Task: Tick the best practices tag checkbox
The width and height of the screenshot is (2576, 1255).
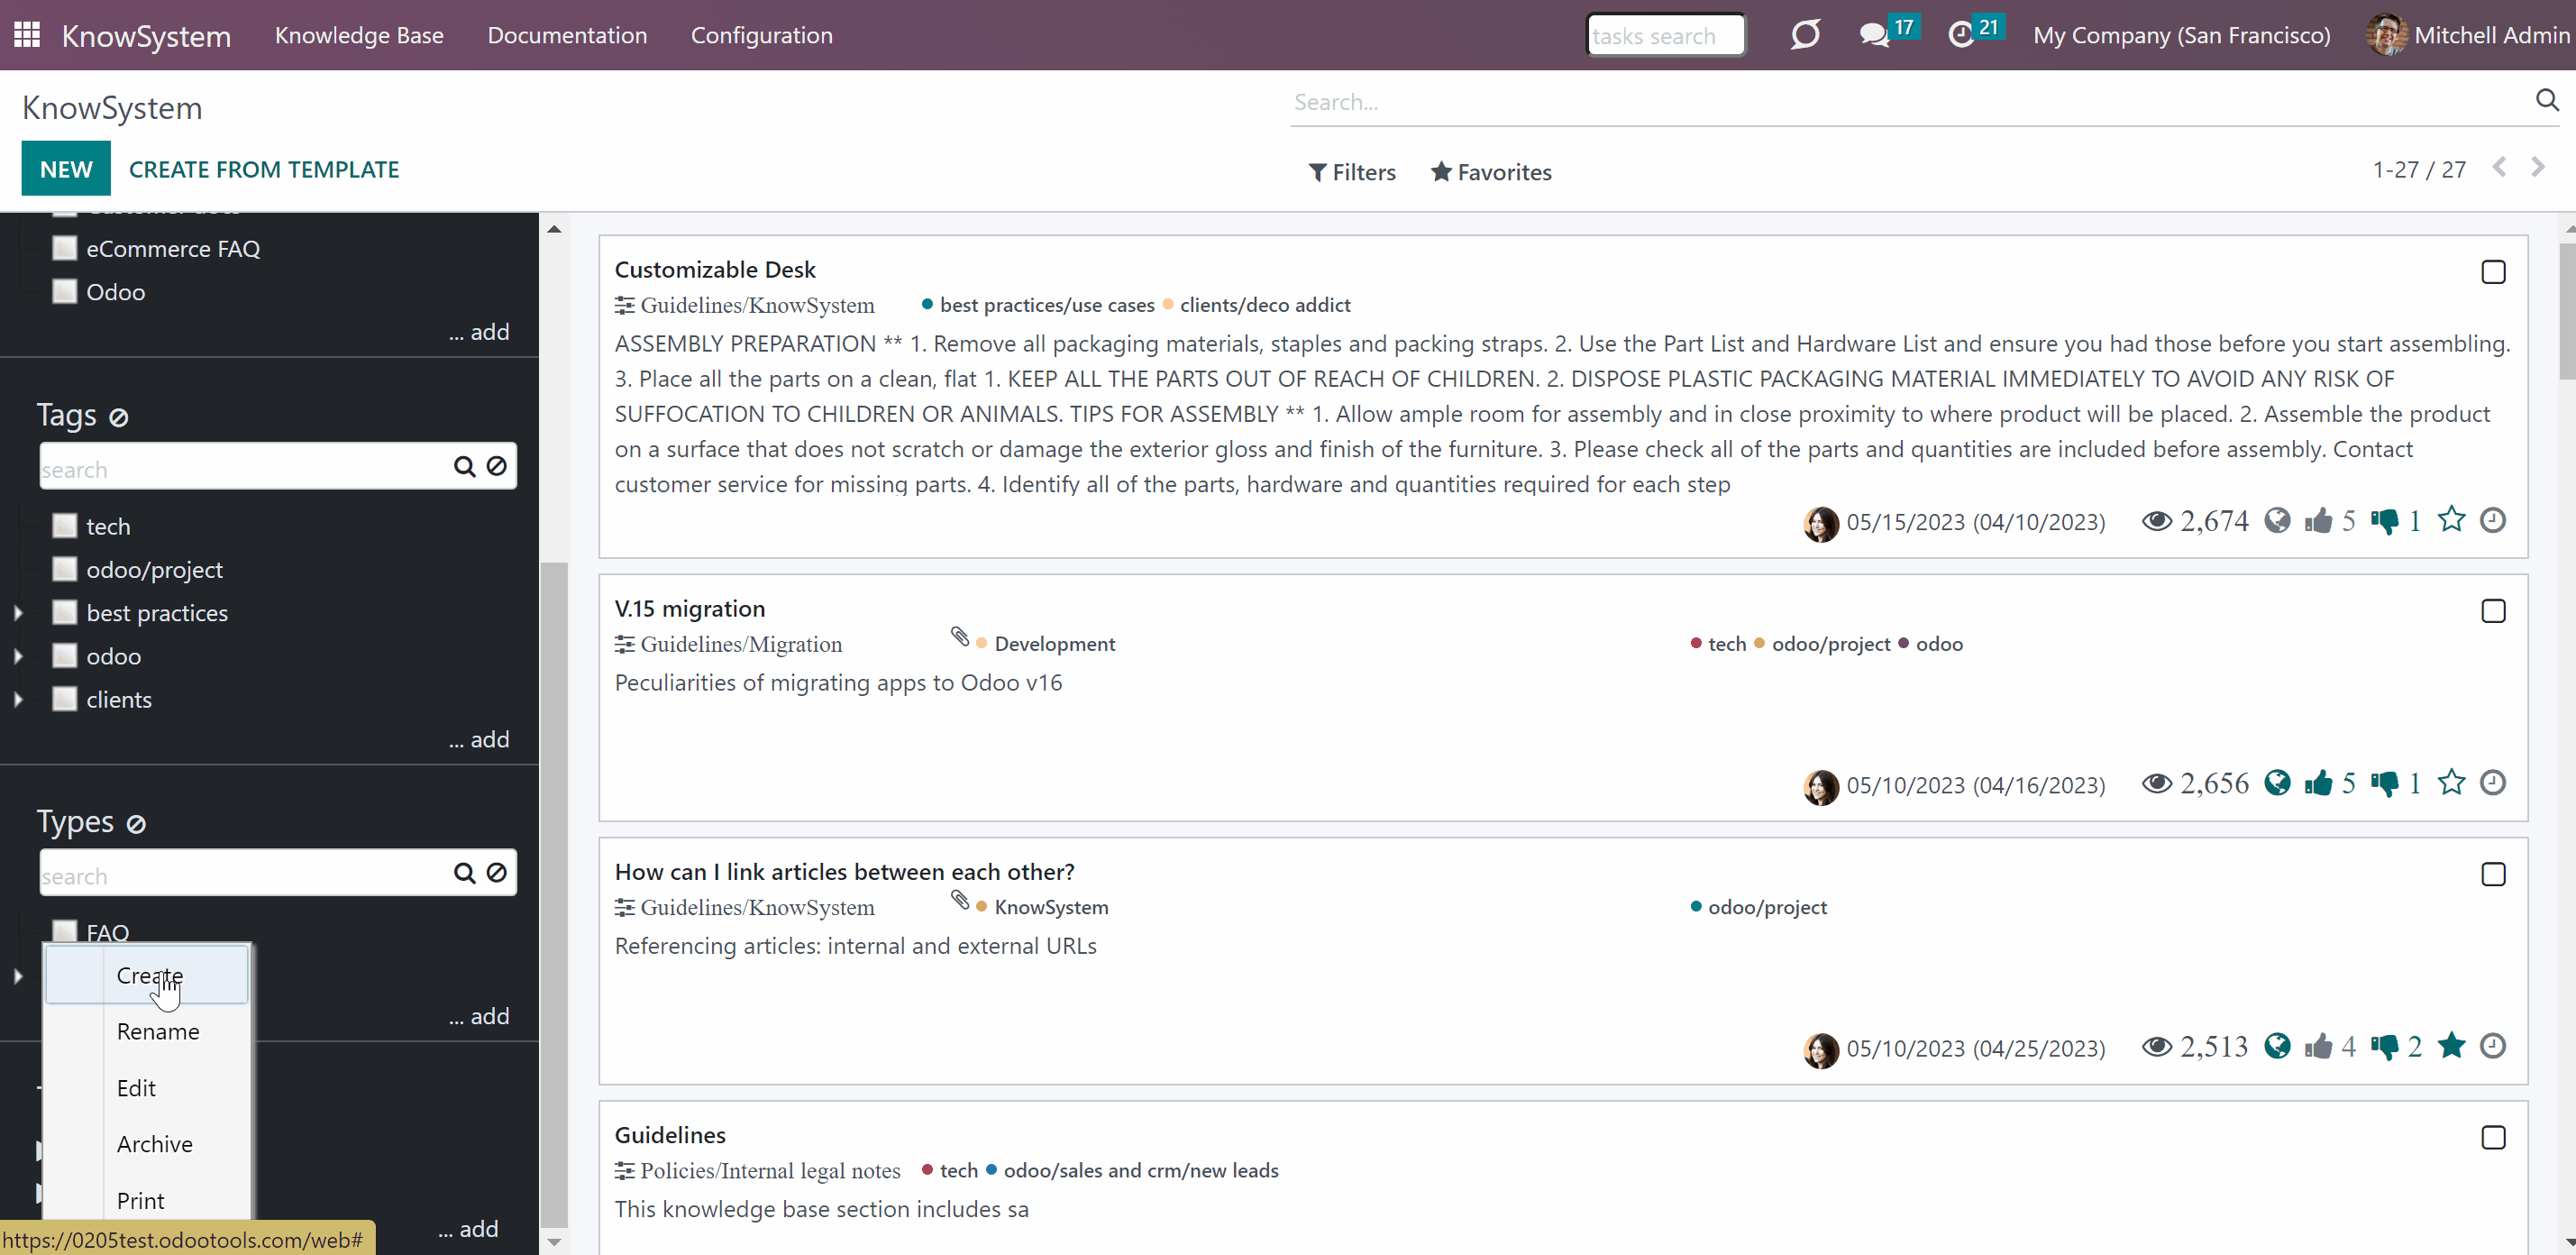Action: coord(65,613)
